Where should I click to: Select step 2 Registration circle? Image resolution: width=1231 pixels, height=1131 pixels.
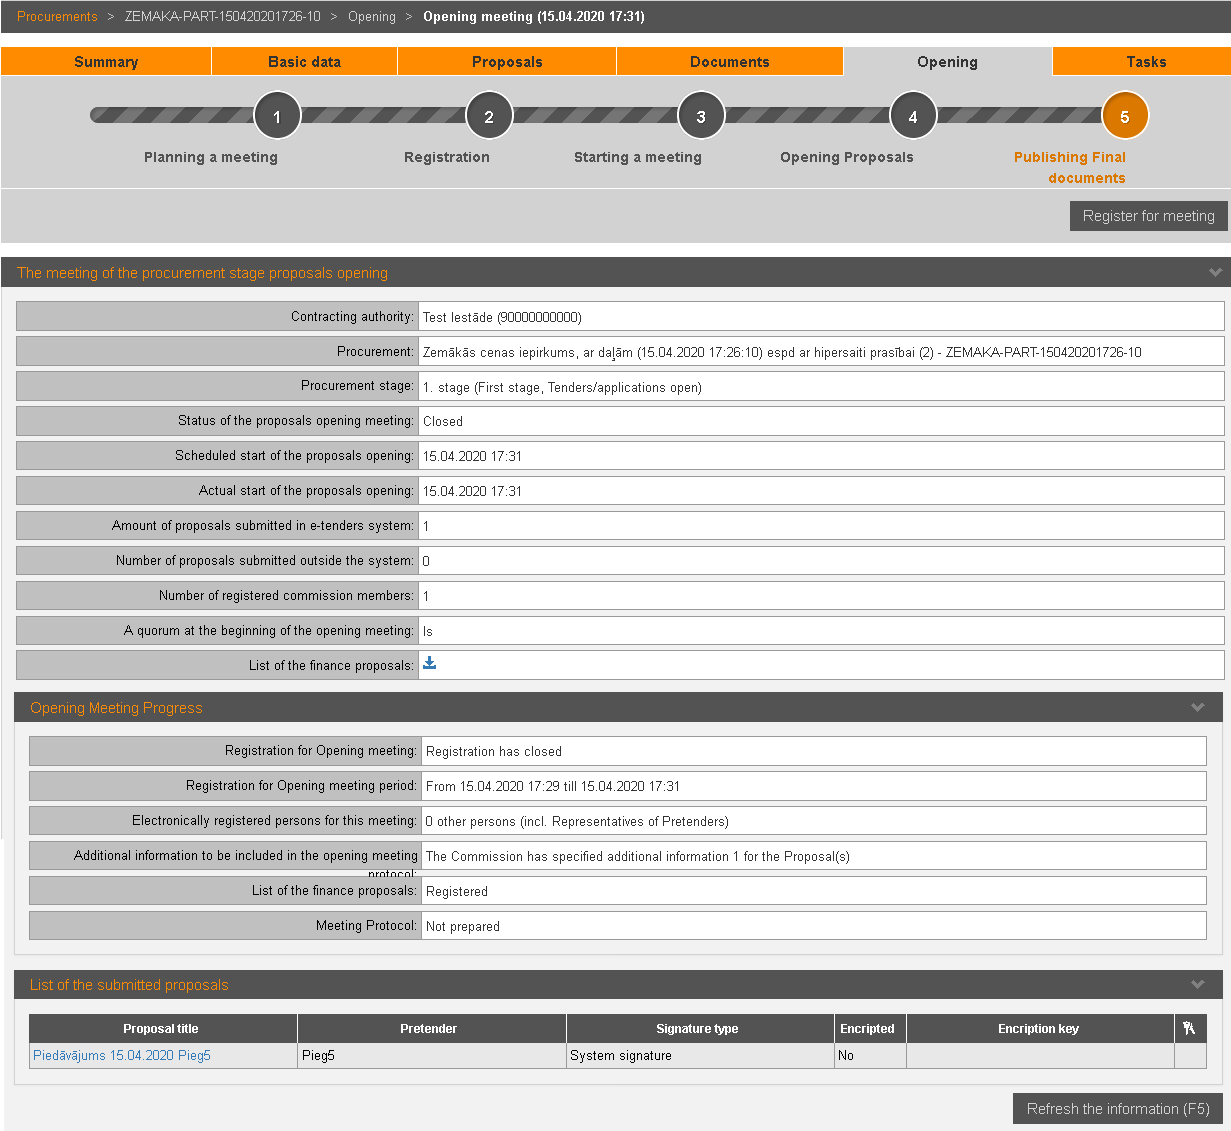click(489, 117)
